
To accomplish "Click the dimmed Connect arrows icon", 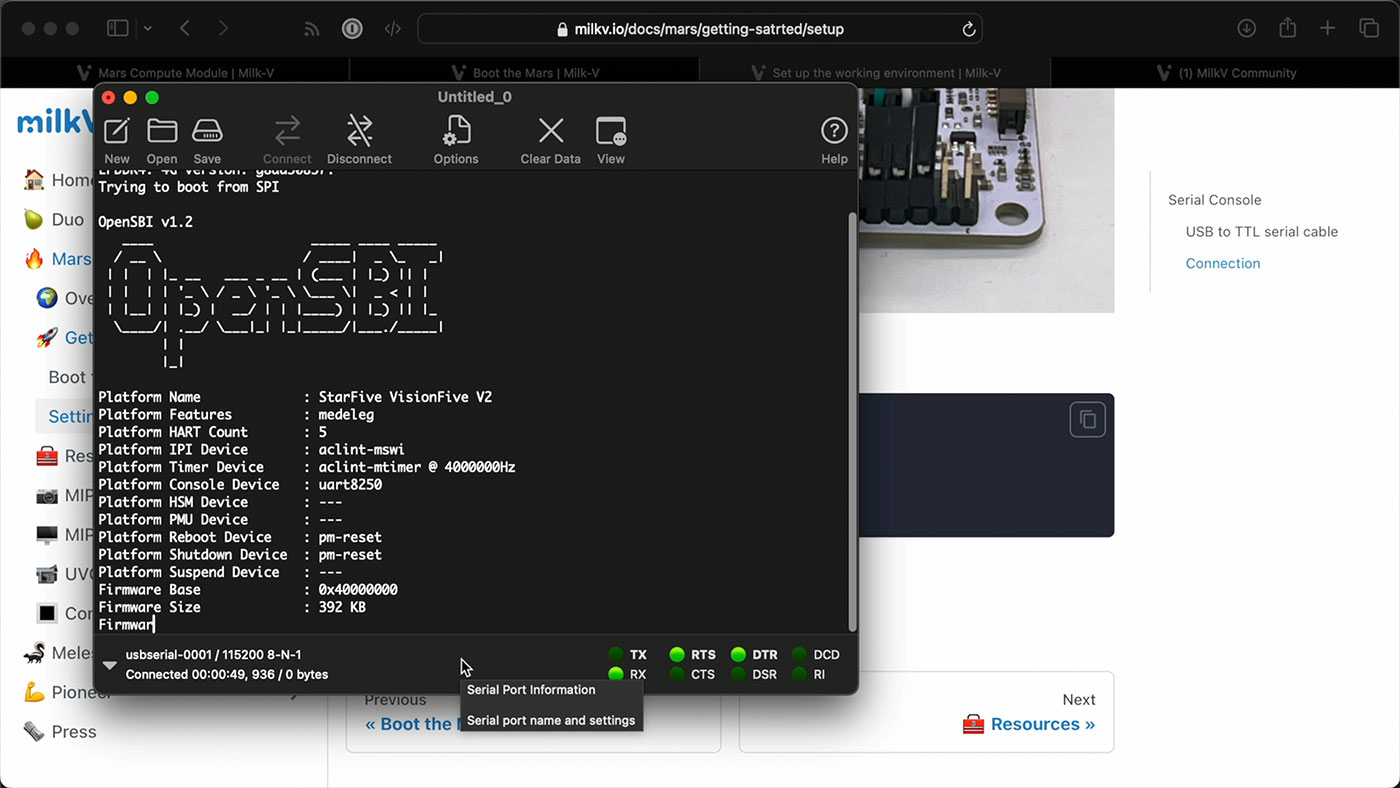I will click(x=287, y=131).
